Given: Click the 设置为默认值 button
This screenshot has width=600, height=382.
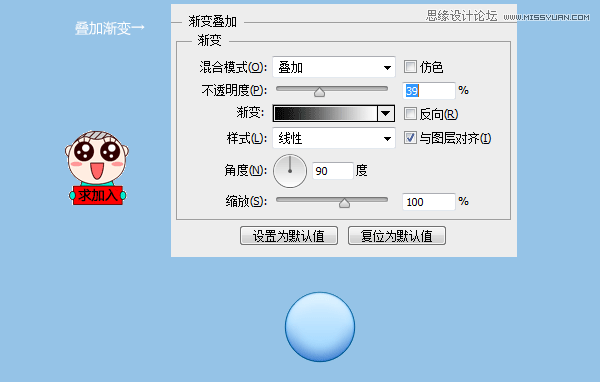Looking at the screenshot, I should coord(289,236).
